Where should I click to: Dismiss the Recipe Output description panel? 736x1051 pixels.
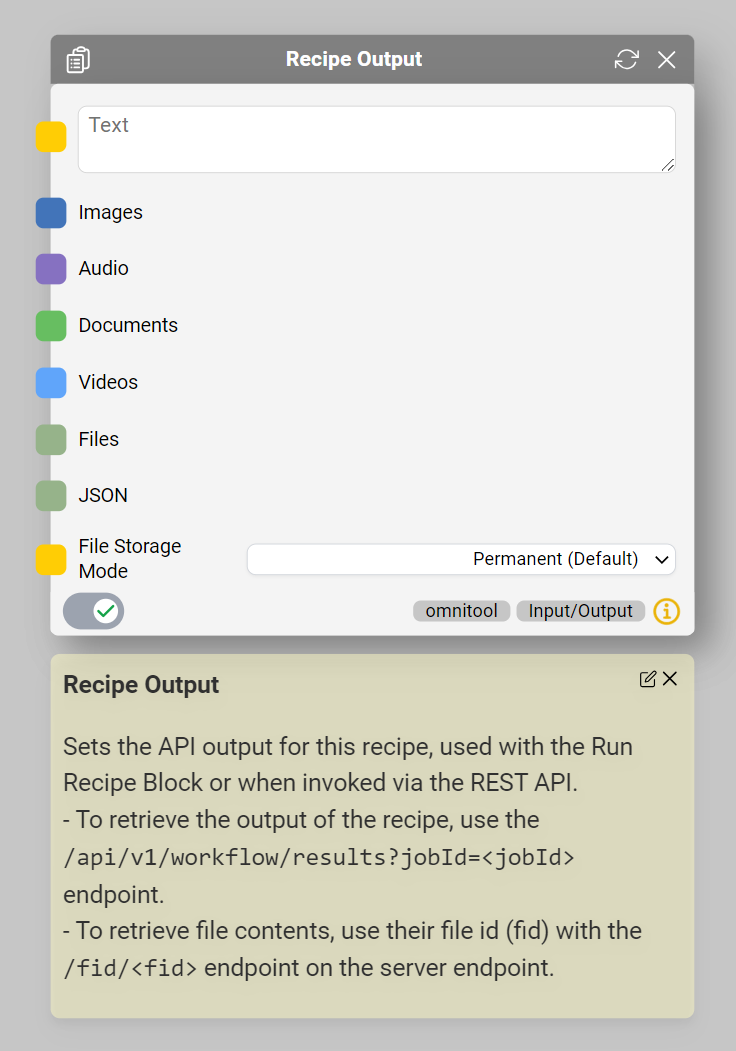(670, 679)
